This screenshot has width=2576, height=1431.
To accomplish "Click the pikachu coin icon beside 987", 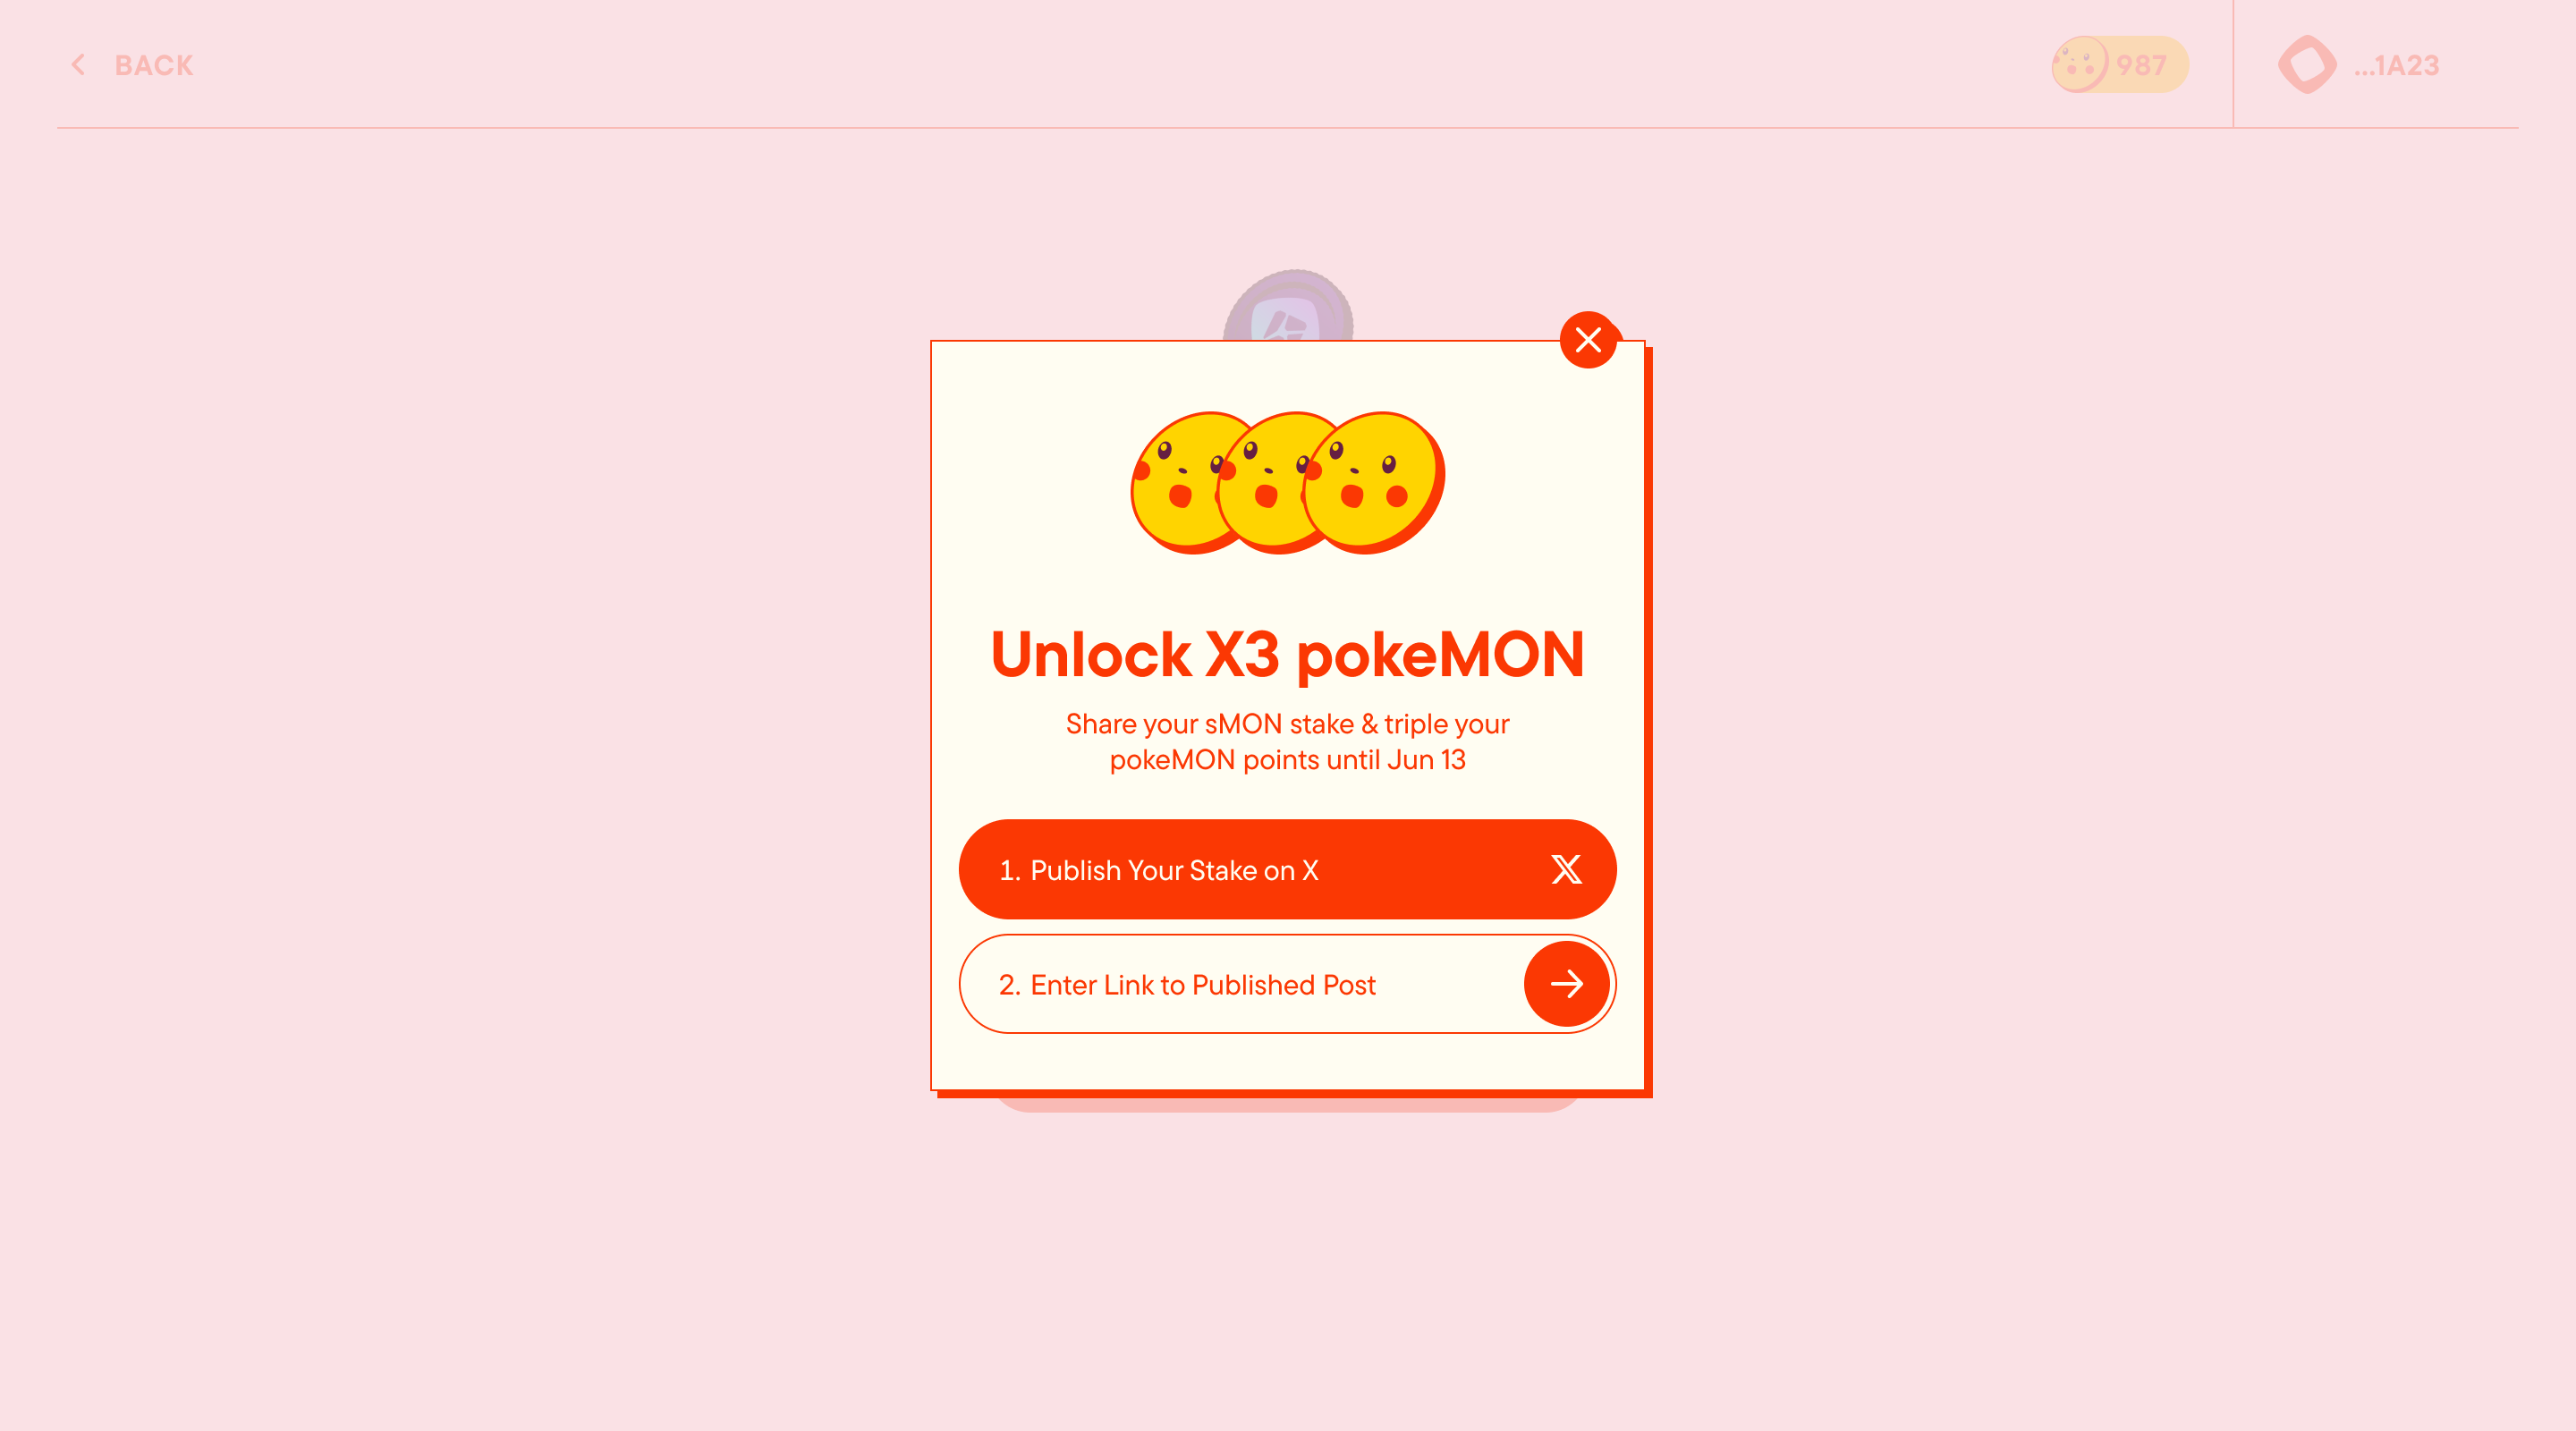I will pos(2080,65).
